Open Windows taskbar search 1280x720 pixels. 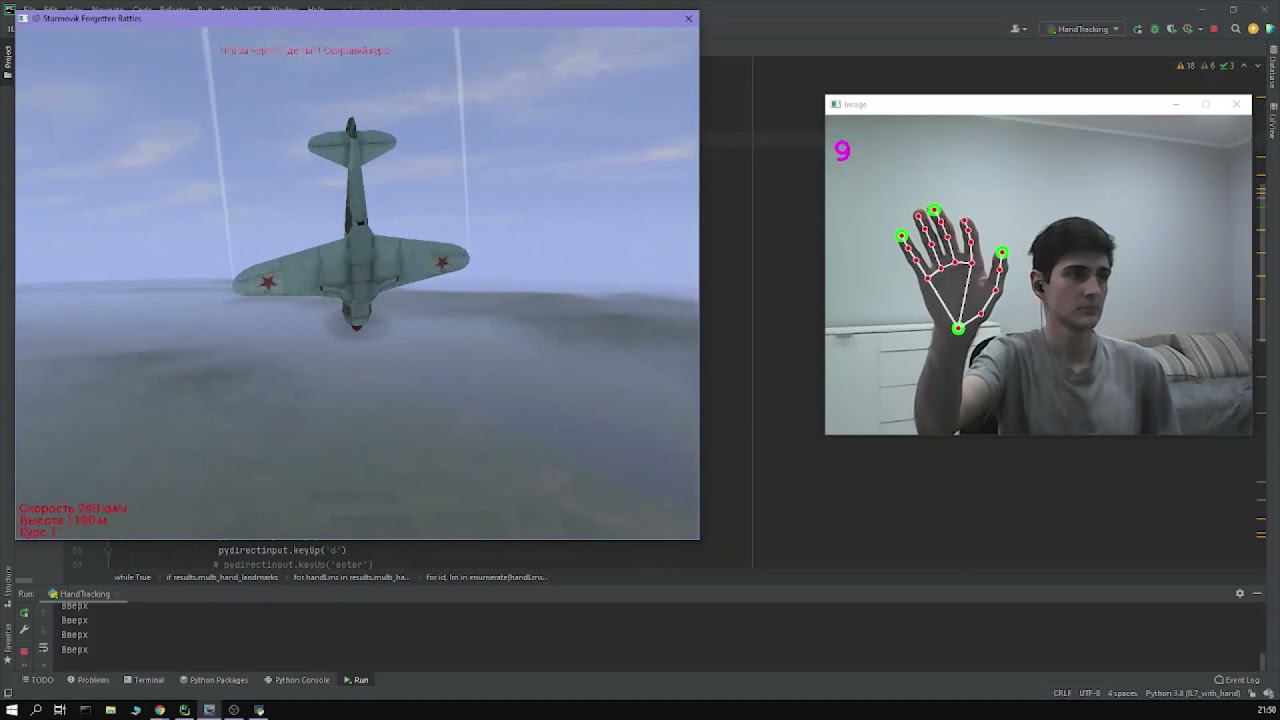[x=36, y=710]
